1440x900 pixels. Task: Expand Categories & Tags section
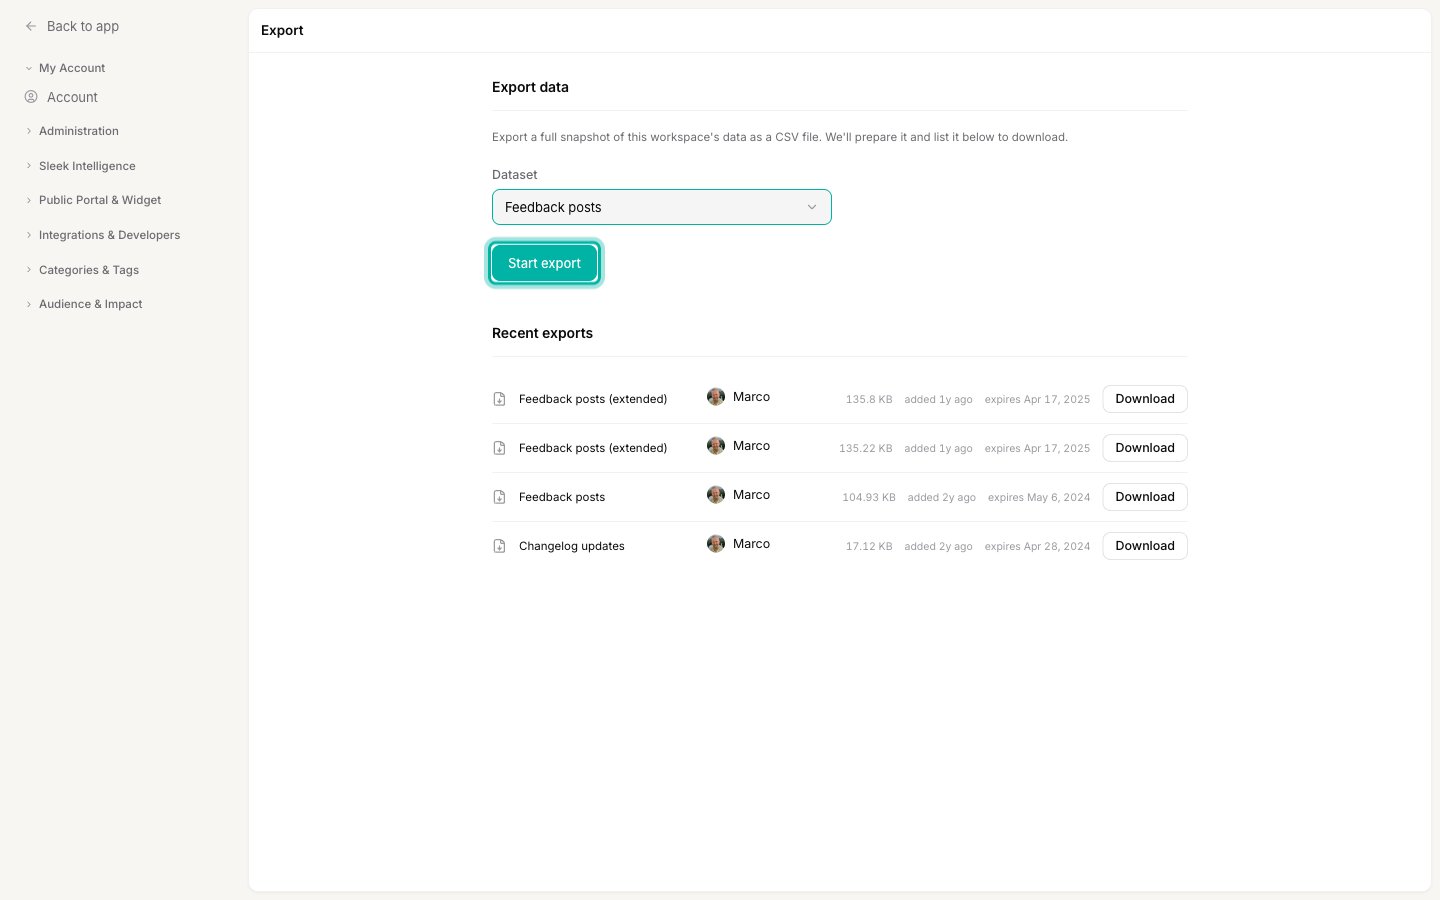click(x=82, y=270)
